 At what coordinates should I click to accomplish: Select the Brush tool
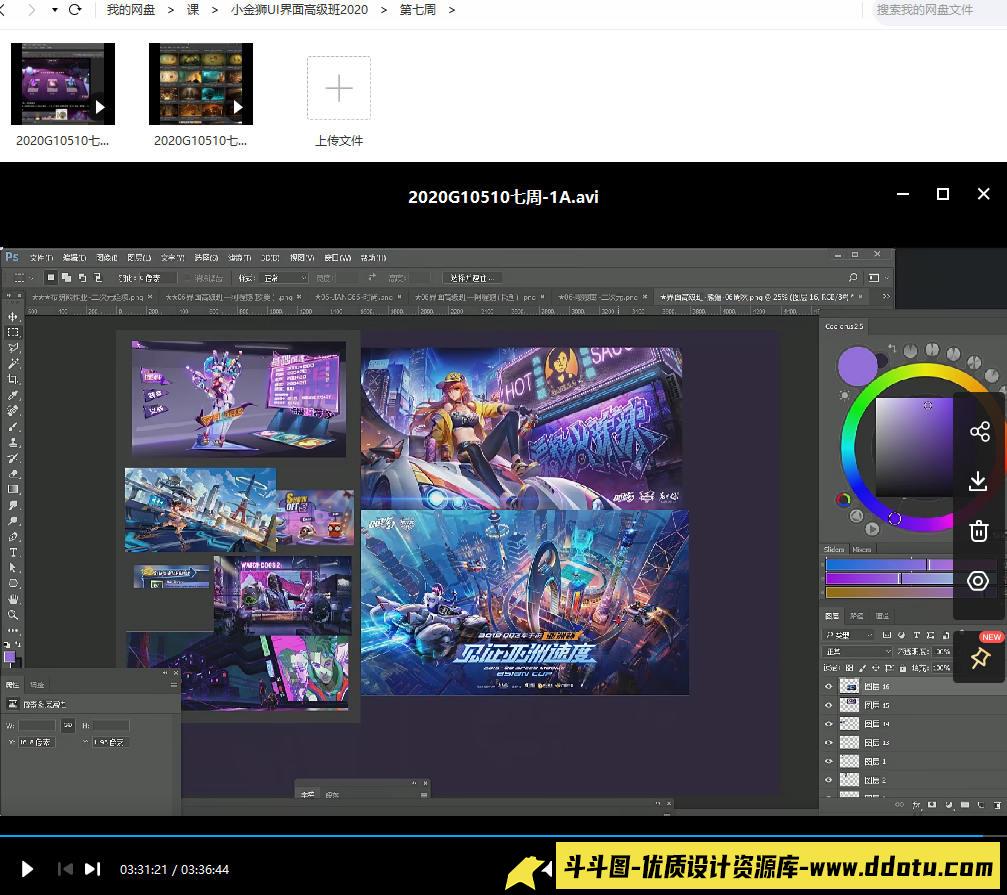pyautogui.click(x=13, y=426)
